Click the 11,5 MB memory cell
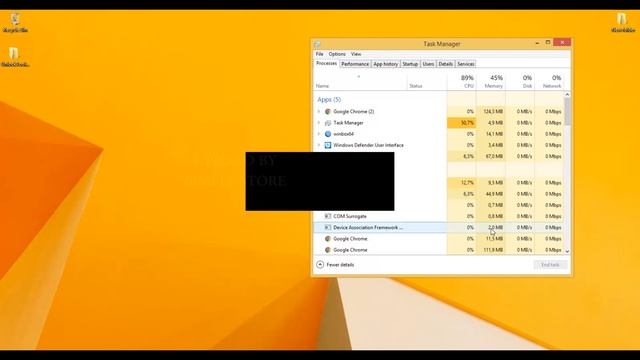 [491, 239]
